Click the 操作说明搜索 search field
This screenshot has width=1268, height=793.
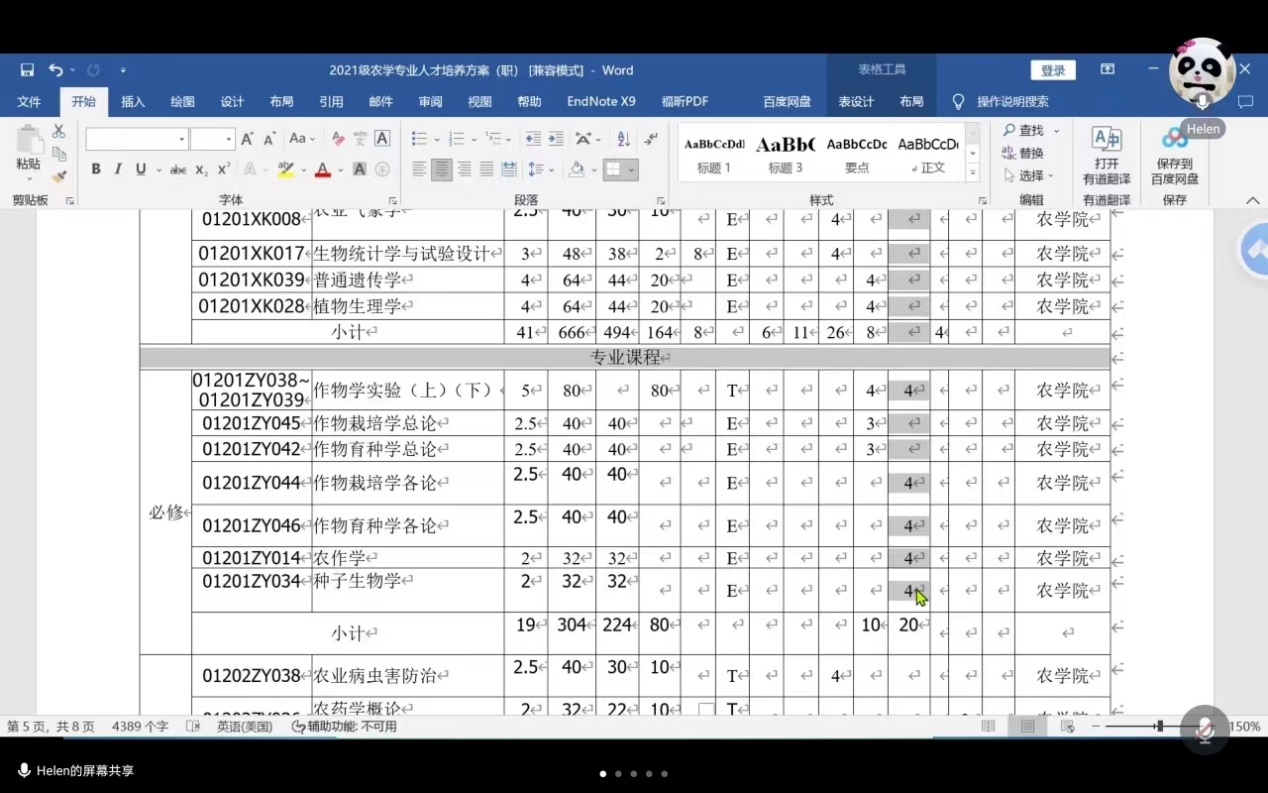coord(1012,102)
